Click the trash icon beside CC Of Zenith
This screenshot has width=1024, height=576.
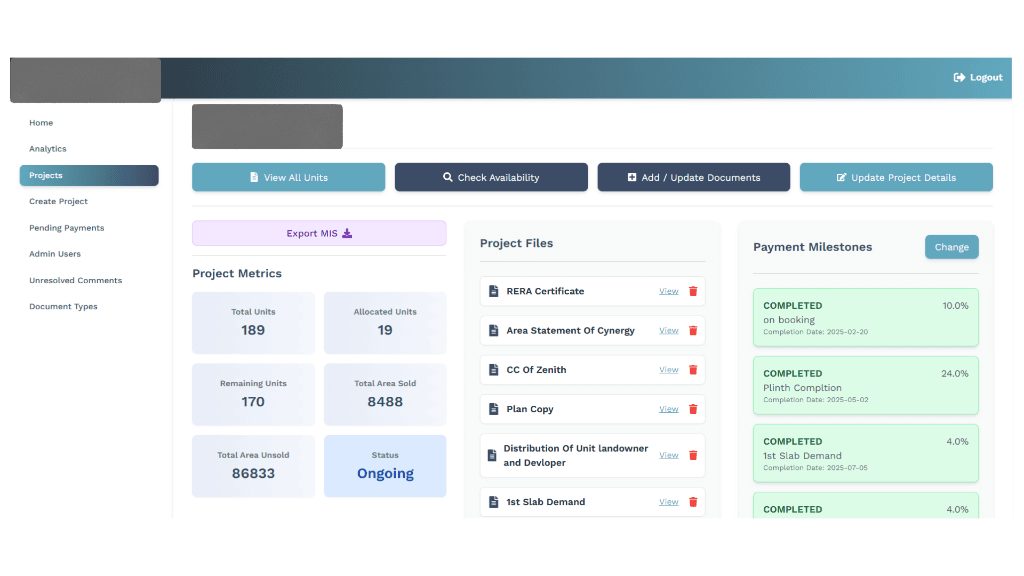tap(692, 369)
